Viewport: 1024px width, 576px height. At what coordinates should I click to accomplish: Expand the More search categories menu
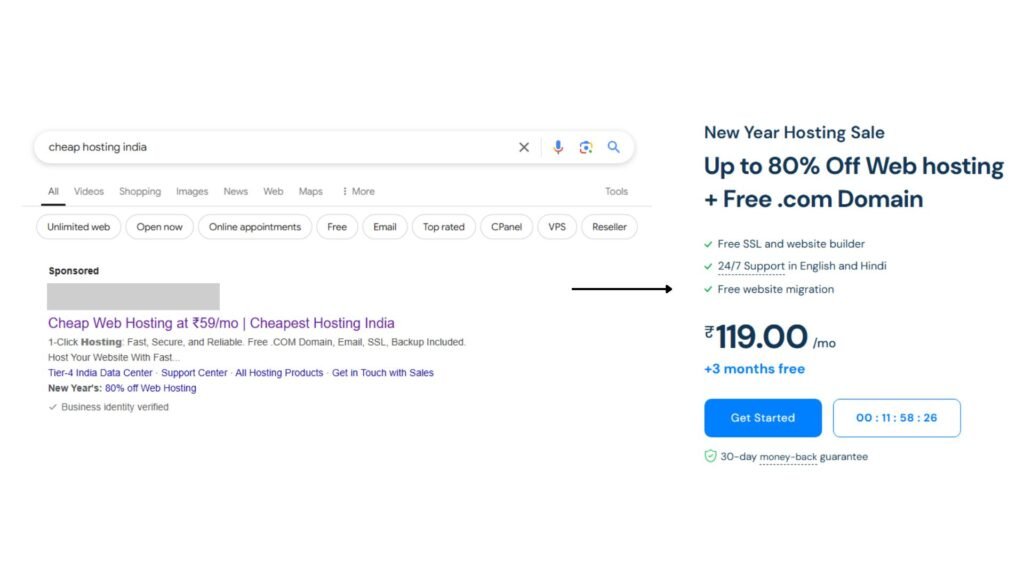point(359,191)
